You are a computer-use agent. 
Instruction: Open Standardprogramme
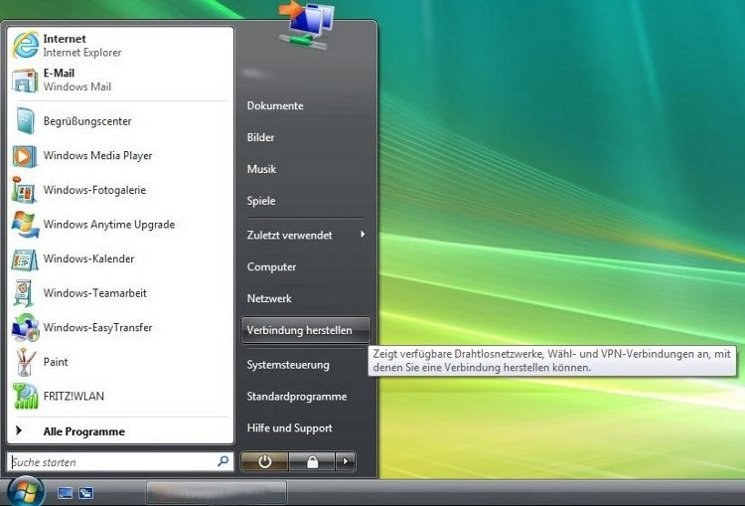click(x=296, y=396)
